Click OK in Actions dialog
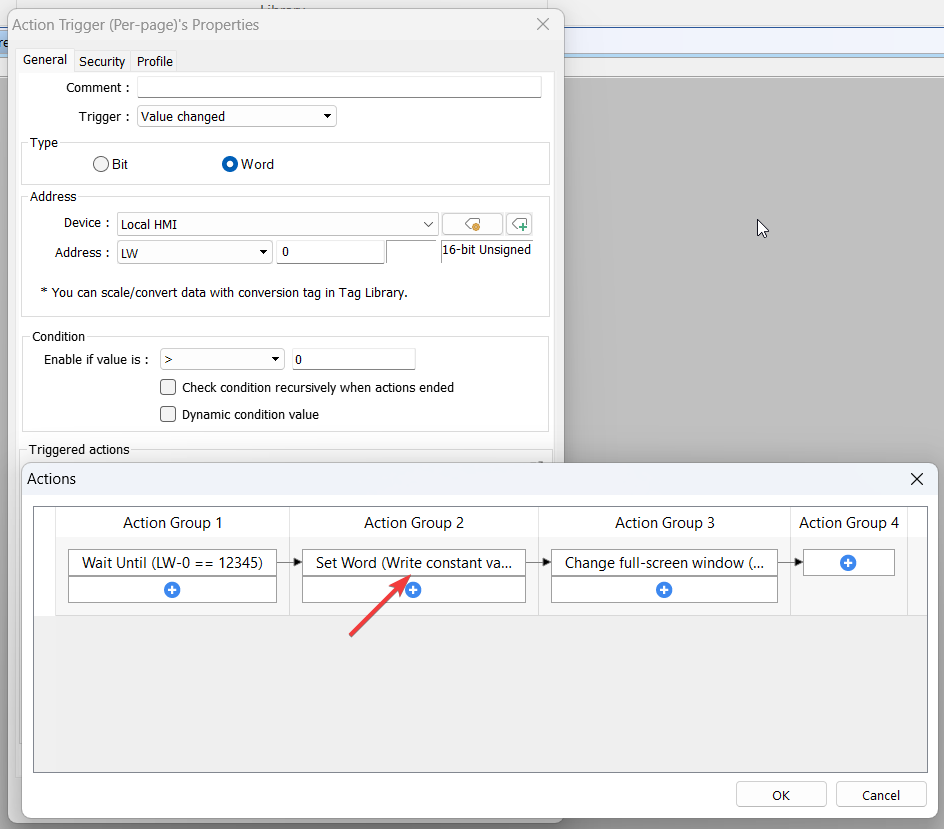The image size is (944, 829). pyautogui.click(x=781, y=795)
